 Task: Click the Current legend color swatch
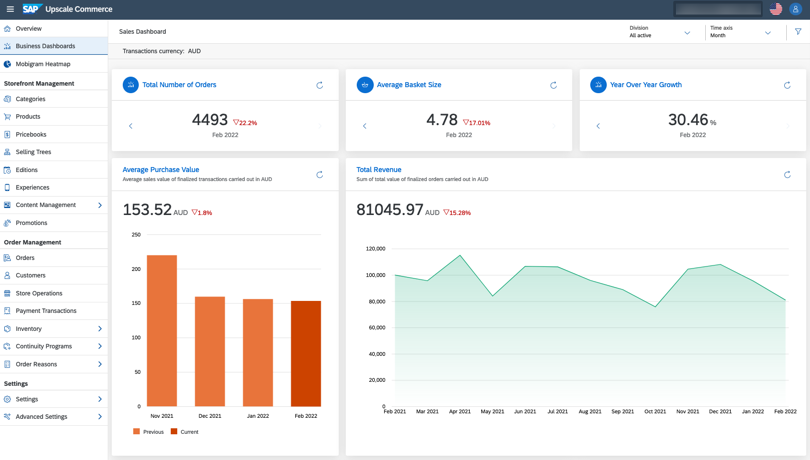click(174, 432)
